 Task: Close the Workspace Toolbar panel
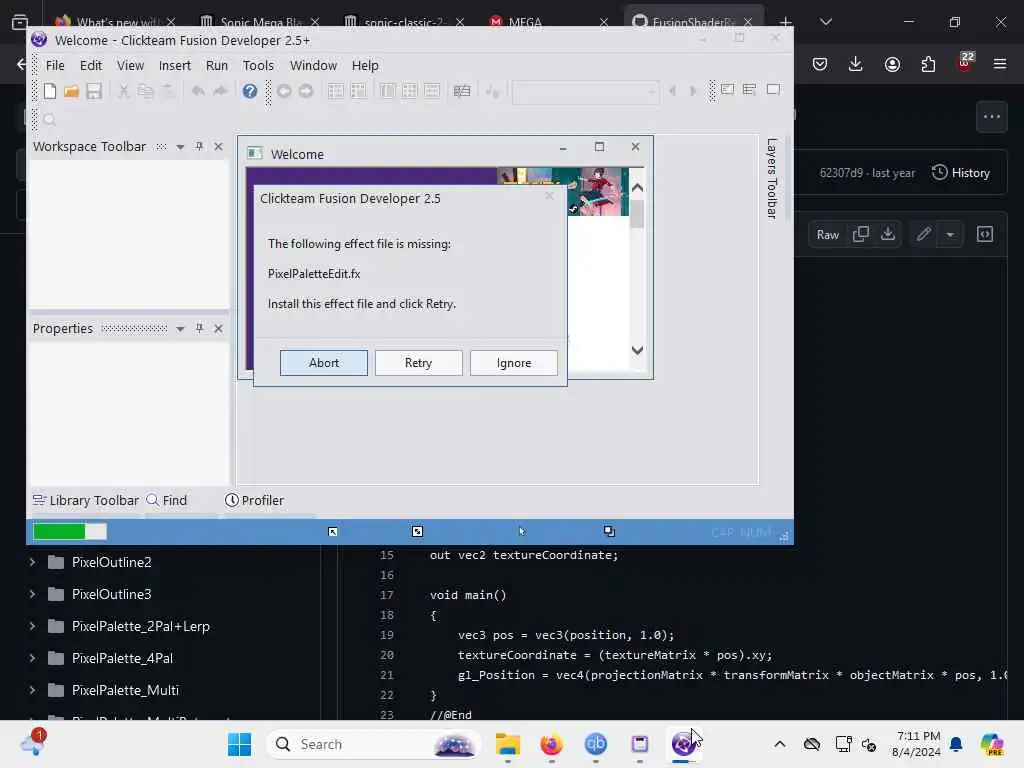(219, 146)
